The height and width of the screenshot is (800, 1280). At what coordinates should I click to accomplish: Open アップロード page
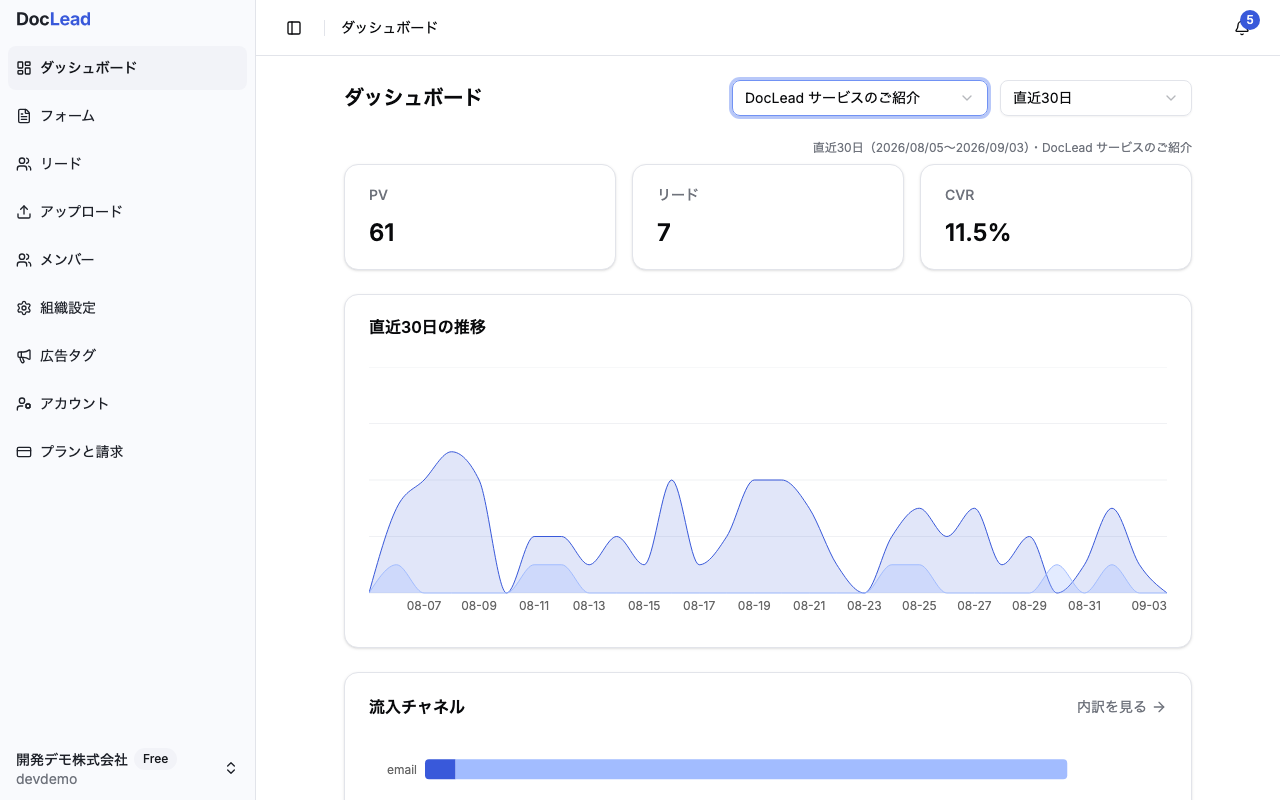127,212
